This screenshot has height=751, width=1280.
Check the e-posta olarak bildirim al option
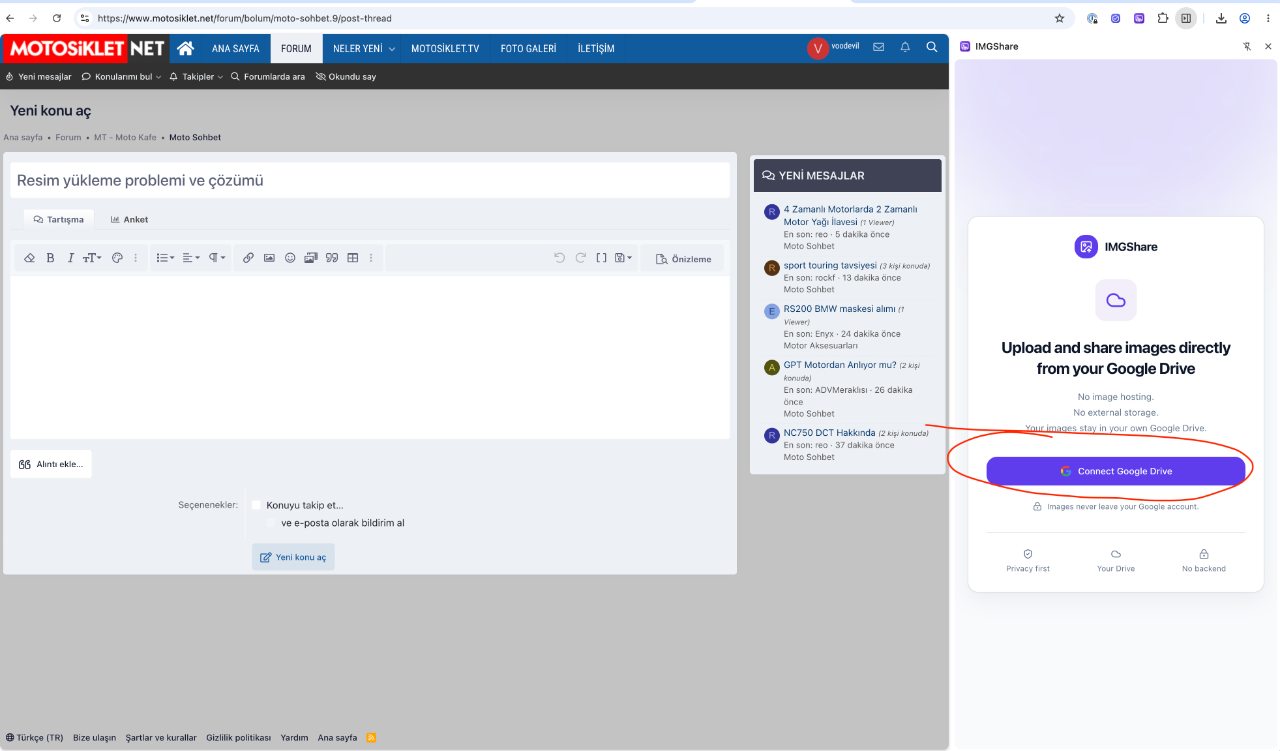[271, 523]
